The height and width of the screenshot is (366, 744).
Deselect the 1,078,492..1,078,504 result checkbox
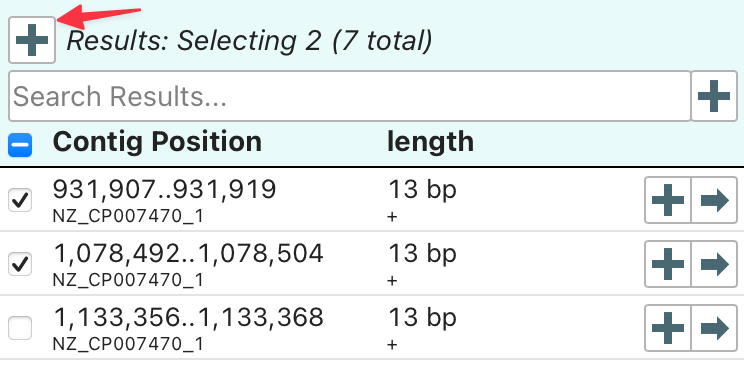coord(20,264)
